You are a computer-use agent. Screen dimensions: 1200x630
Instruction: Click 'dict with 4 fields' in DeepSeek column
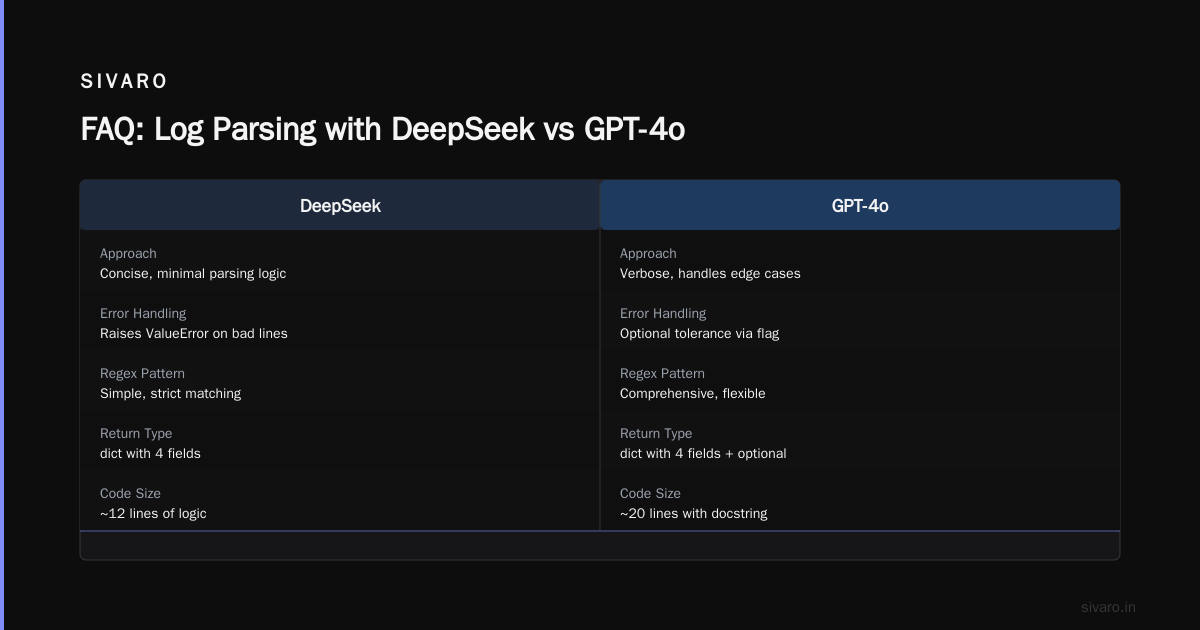(150, 453)
